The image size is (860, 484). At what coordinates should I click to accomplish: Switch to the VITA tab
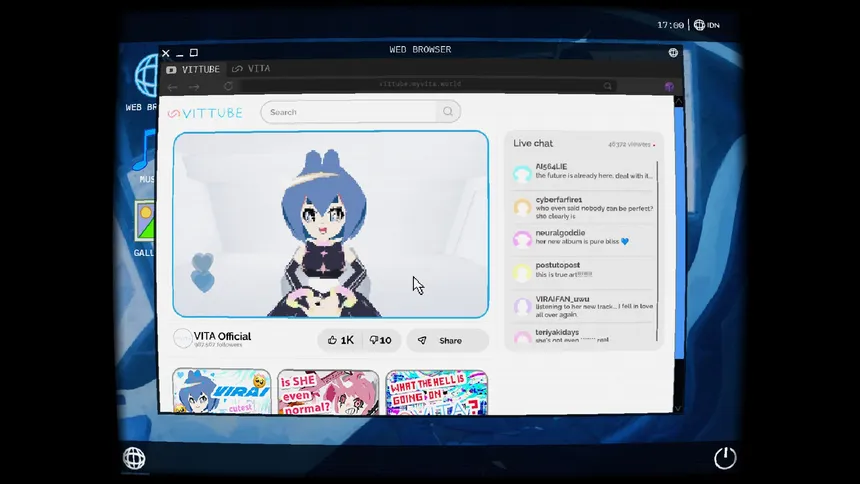(x=251, y=69)
